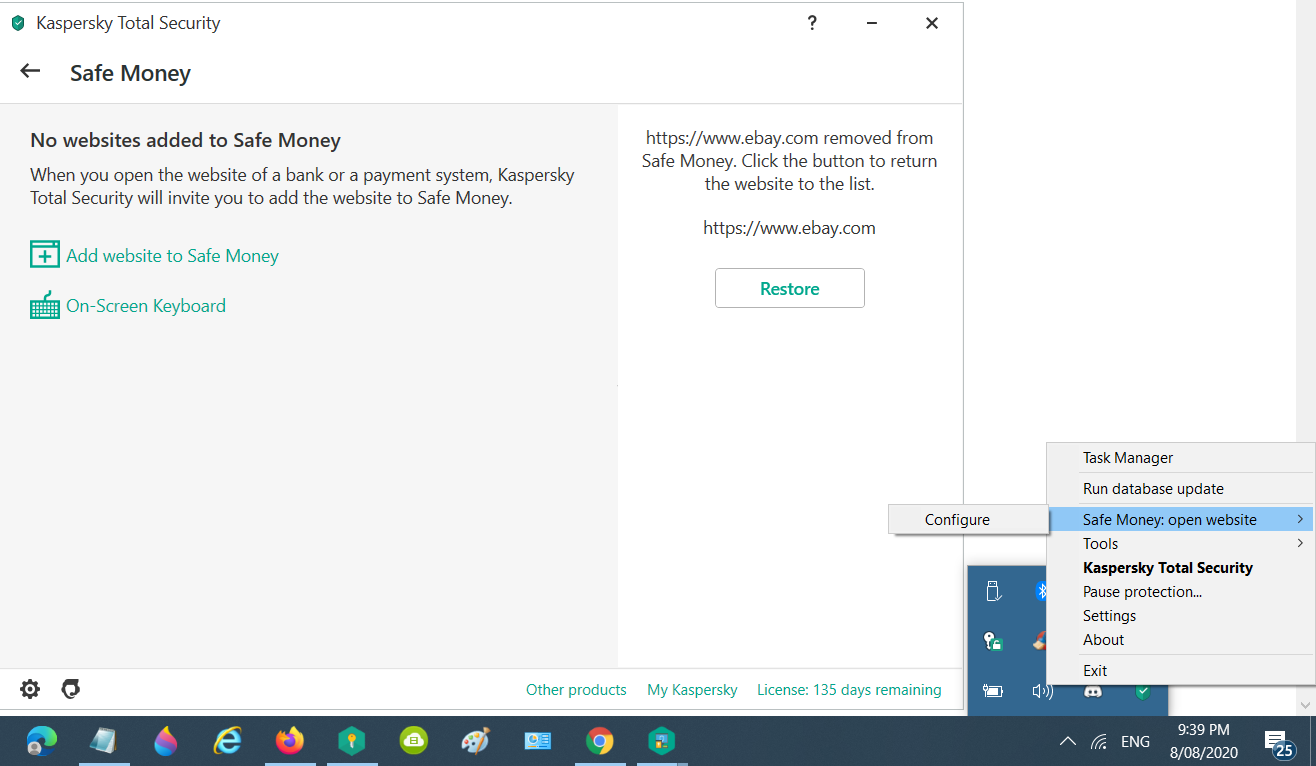Switch to Google Chrome on the taskbar

tap(600, 741)
